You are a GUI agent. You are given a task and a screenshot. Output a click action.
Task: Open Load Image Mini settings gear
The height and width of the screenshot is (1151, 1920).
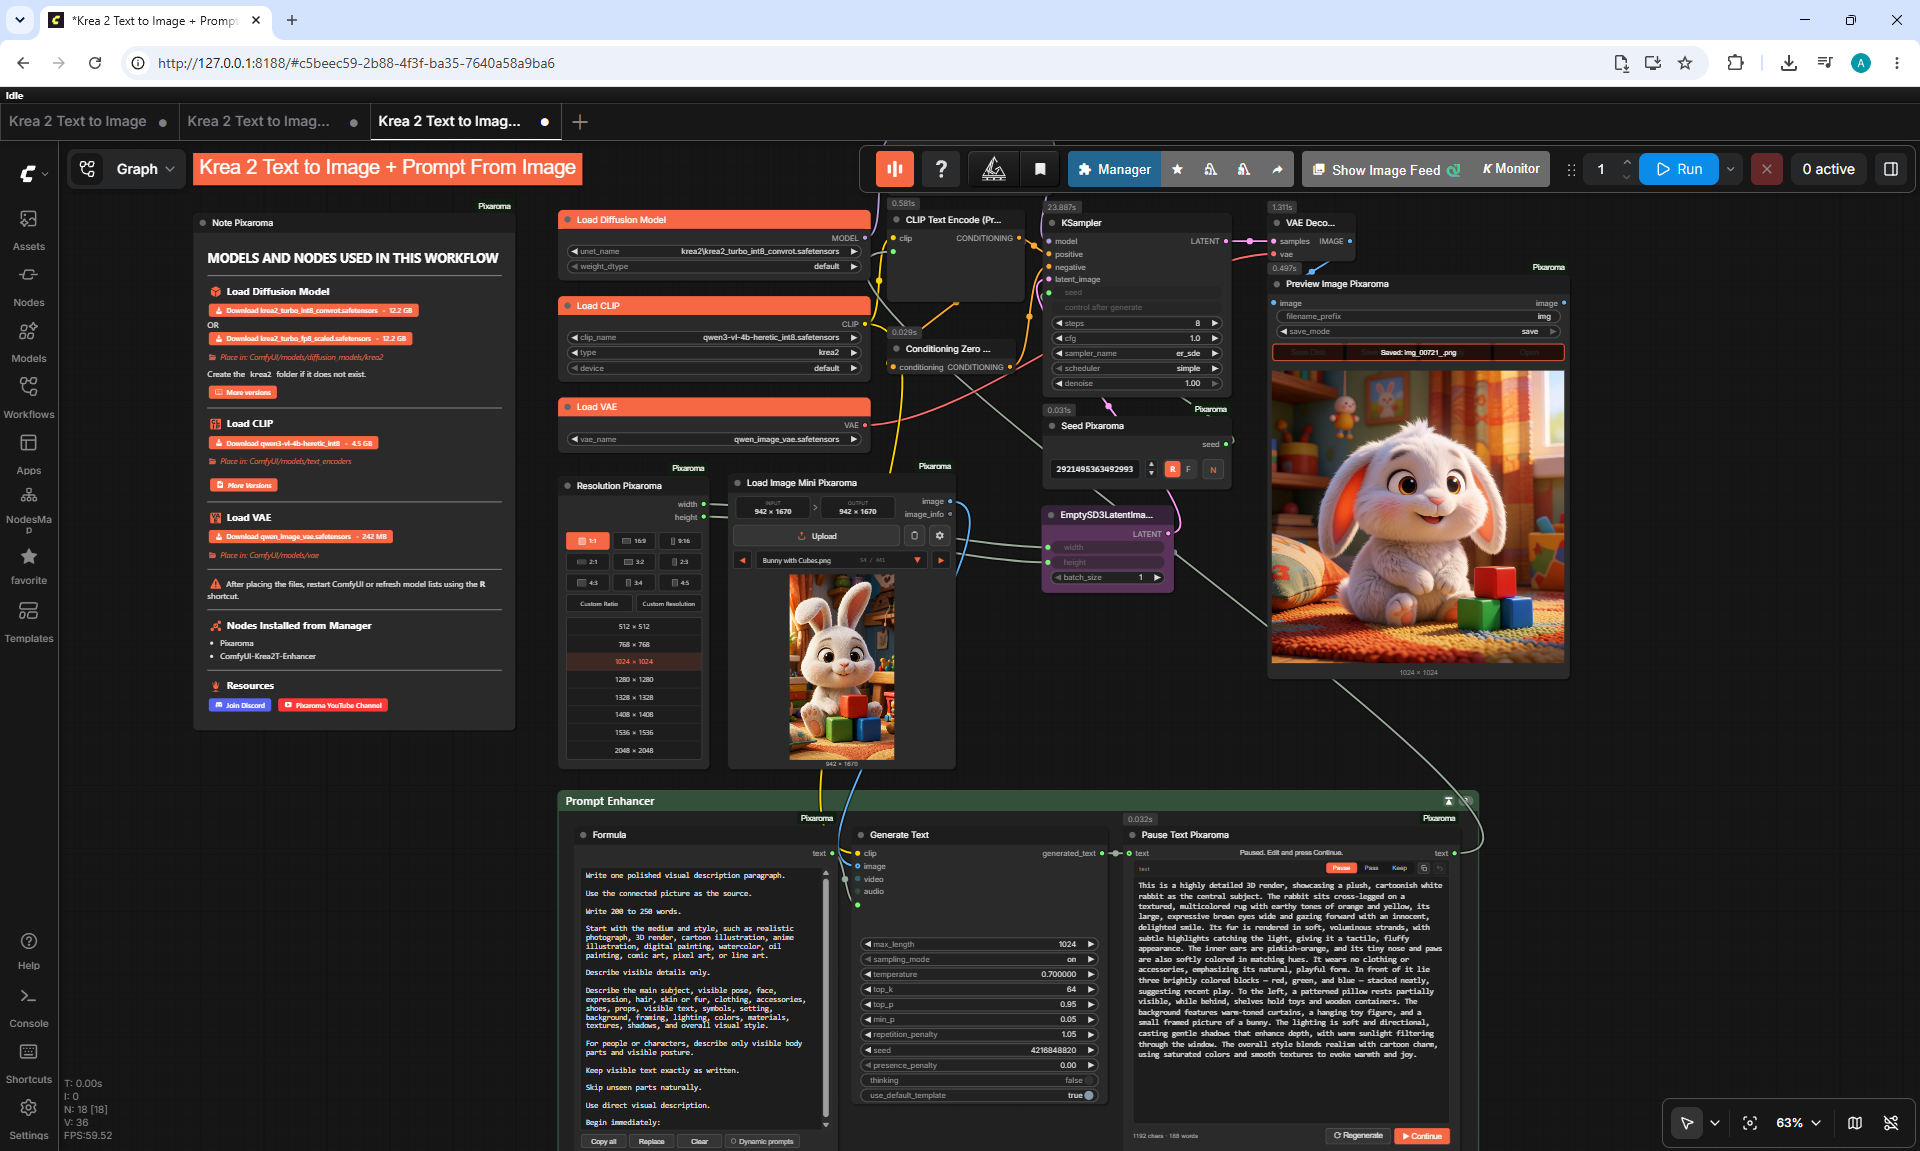(x=940, y=536)
